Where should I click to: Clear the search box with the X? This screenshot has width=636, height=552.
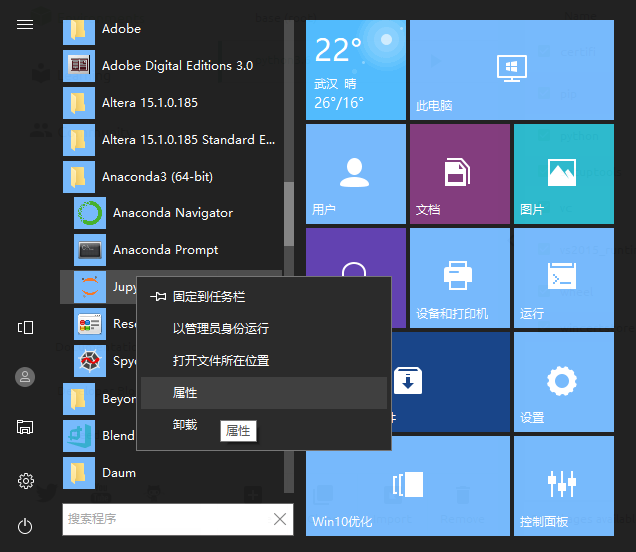coord(279,519)
